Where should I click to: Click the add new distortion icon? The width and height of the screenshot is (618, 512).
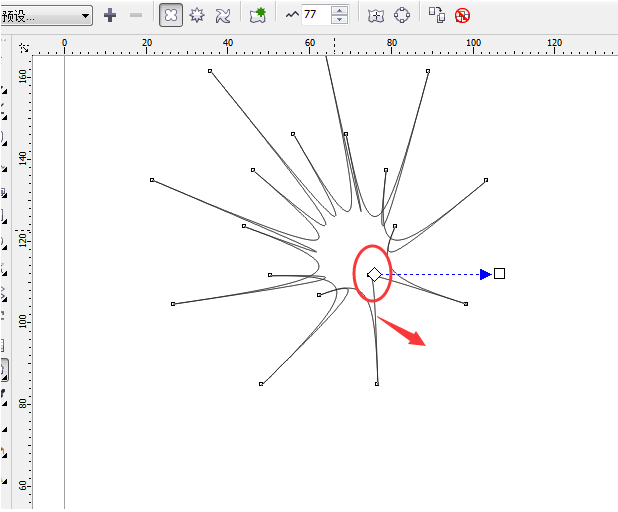pyautogui.click(x=258, y=15)
